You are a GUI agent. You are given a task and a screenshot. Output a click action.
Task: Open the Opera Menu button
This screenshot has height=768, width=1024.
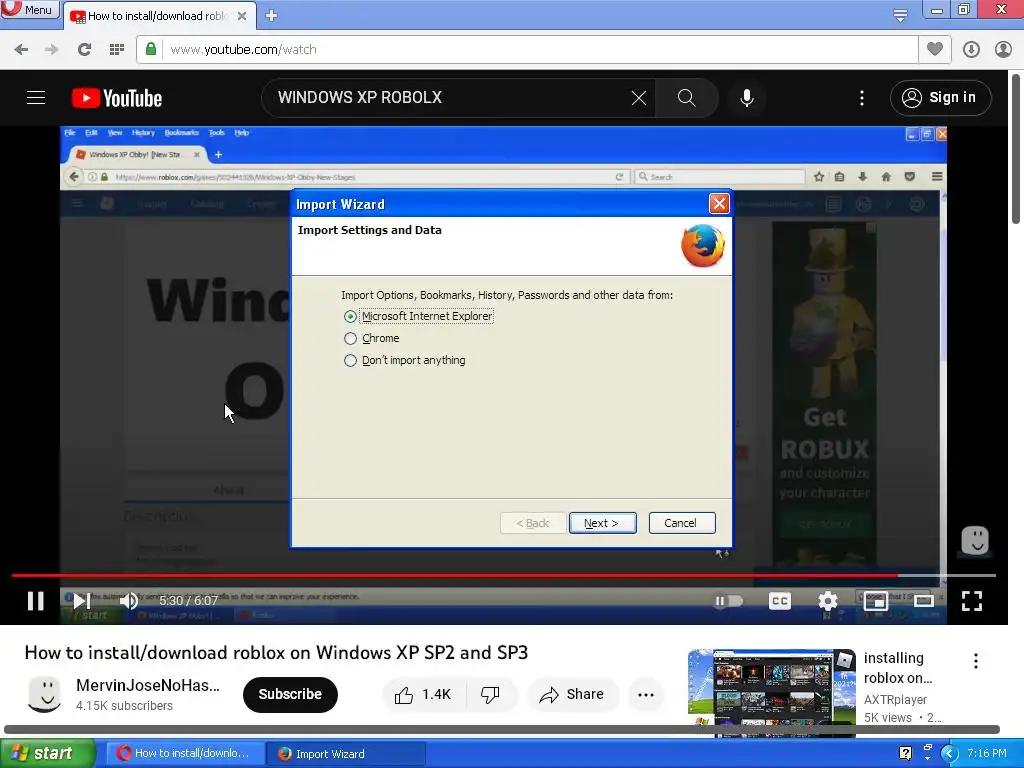click(x=29, y=9)
